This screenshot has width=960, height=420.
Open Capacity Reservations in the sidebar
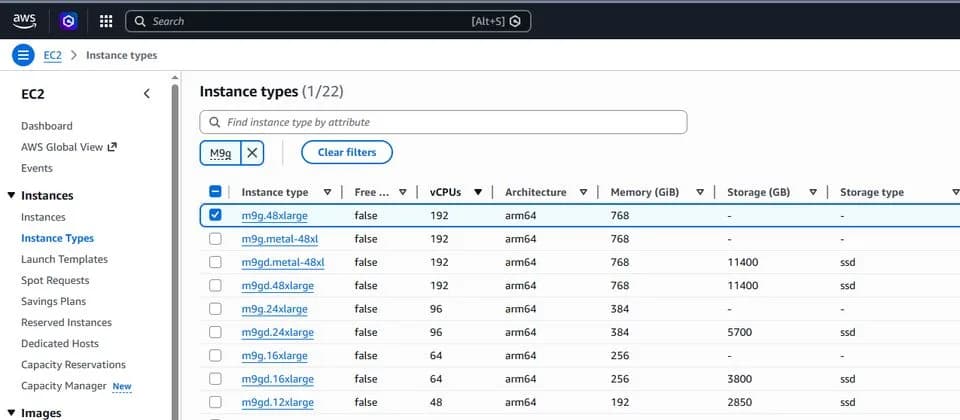coord(73,365)
